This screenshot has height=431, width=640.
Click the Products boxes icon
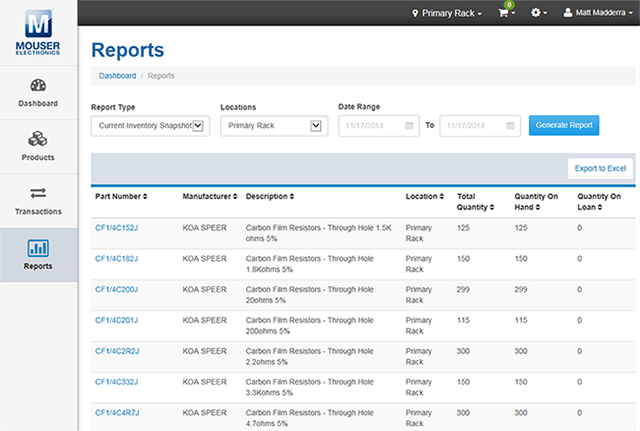[x=38, y=139]
